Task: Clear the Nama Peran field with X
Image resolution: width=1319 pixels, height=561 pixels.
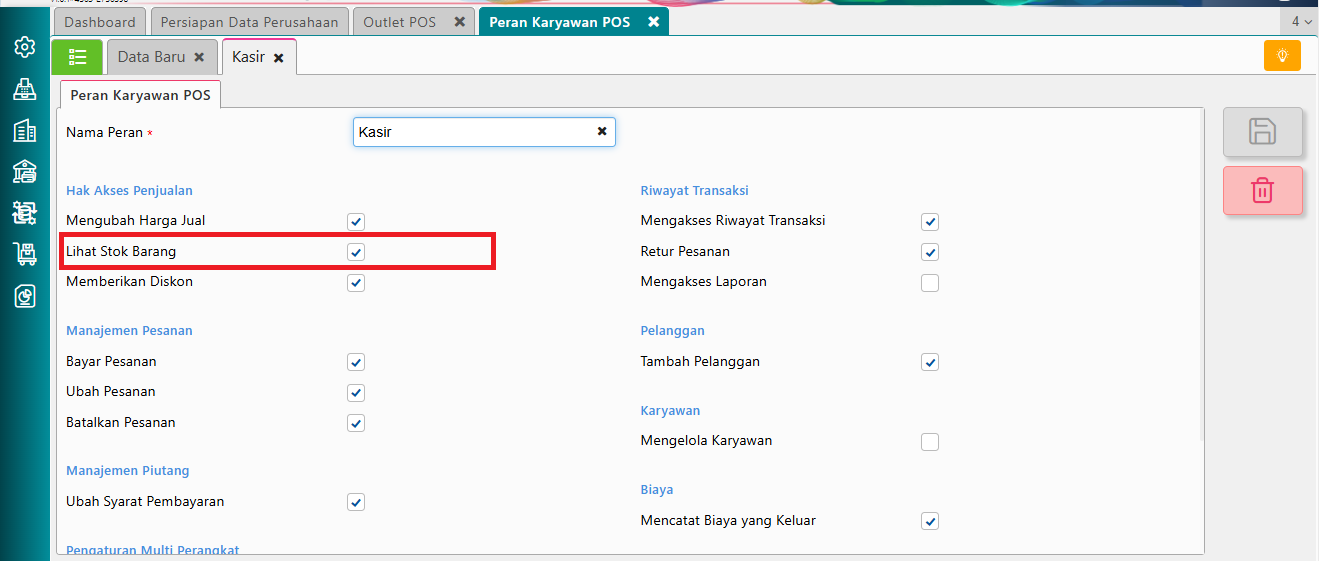Action: pos(602,131)
